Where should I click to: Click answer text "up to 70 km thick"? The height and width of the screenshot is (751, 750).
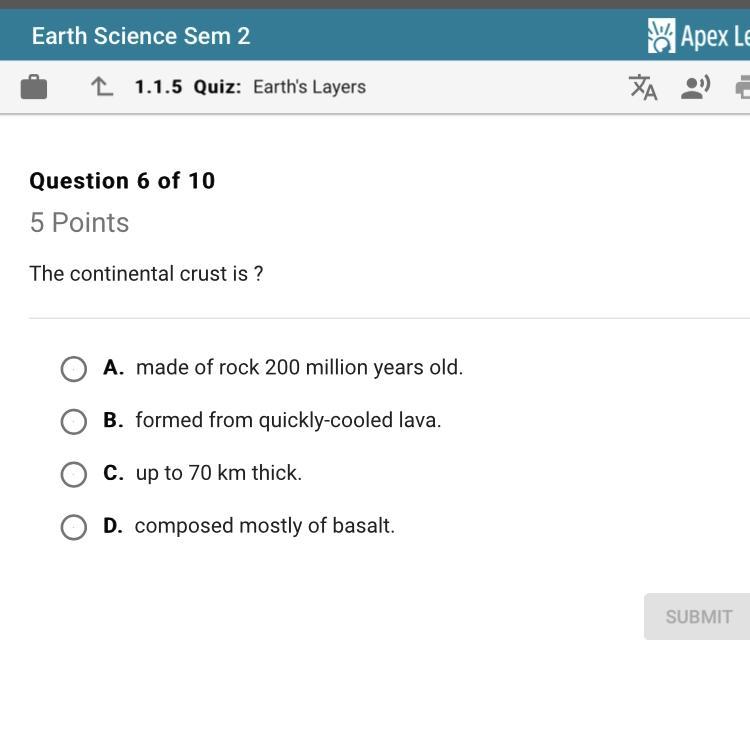click(x=218, y=473)
